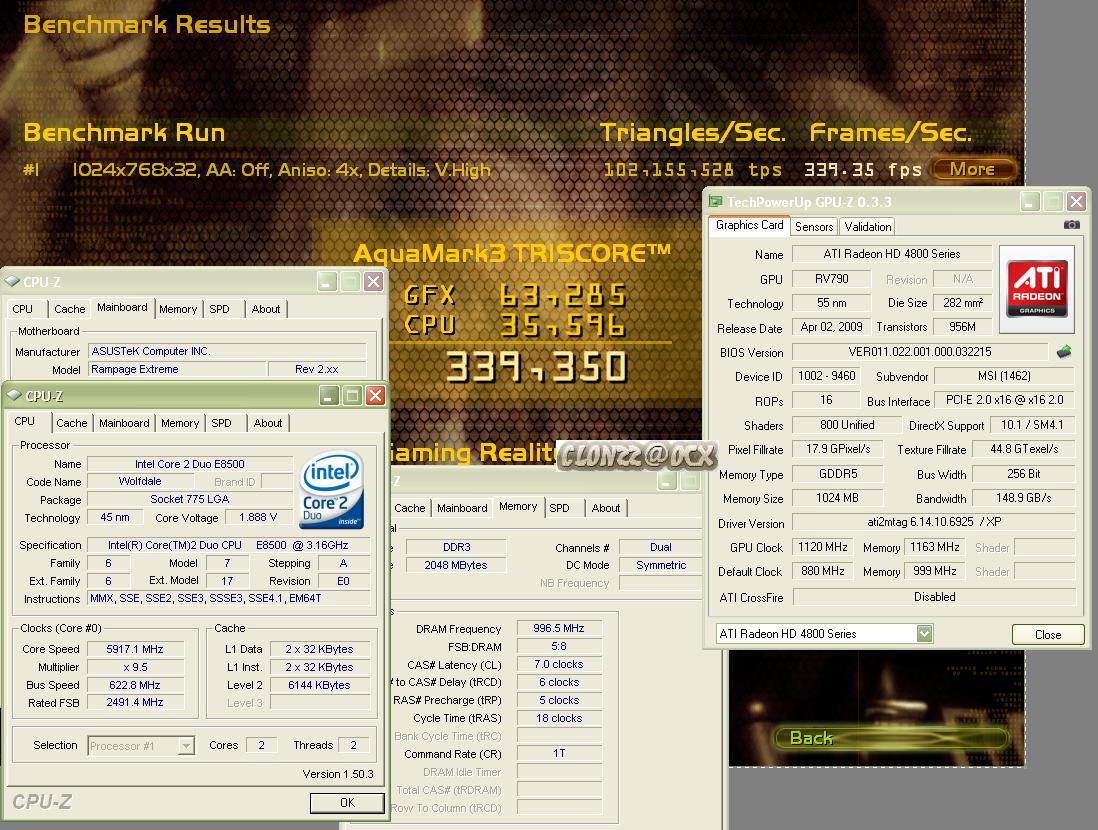Open SPD tab in front CPU-Z window
The width and height of the screenshot is (1098, 830).
221,423
